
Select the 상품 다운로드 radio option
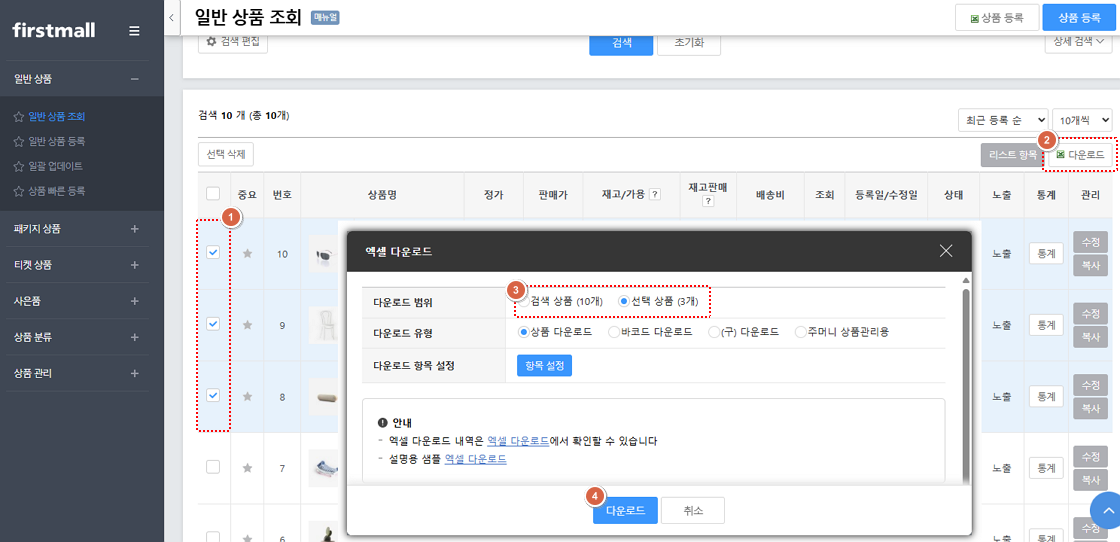point(524,332)
